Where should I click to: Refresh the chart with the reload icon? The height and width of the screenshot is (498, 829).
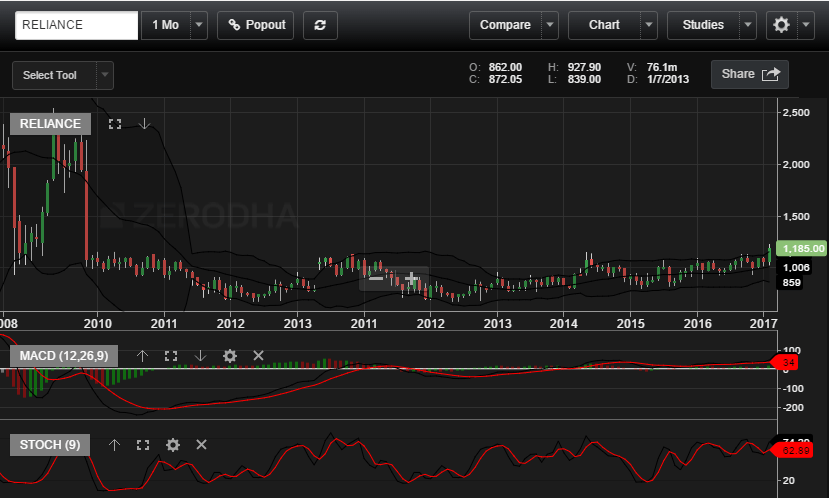[x=320, y=25]
